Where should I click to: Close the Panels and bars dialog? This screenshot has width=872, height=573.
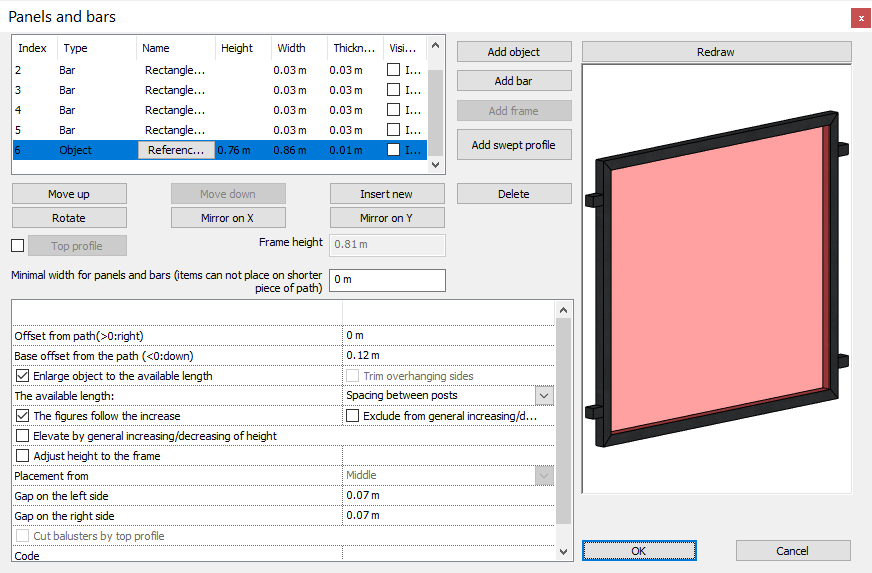tap(860, 17)
